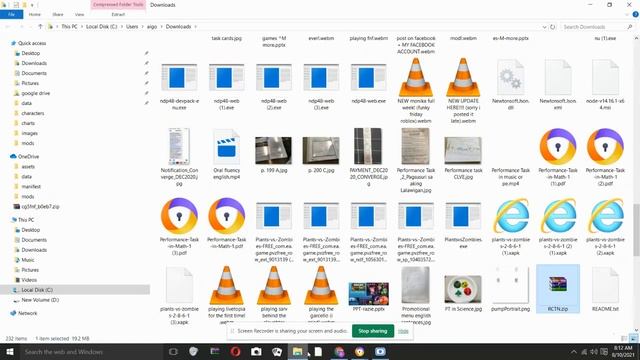640x360 pixels.
Task: Open the Home ribbon tab
Action: click(x=35, y=14)
